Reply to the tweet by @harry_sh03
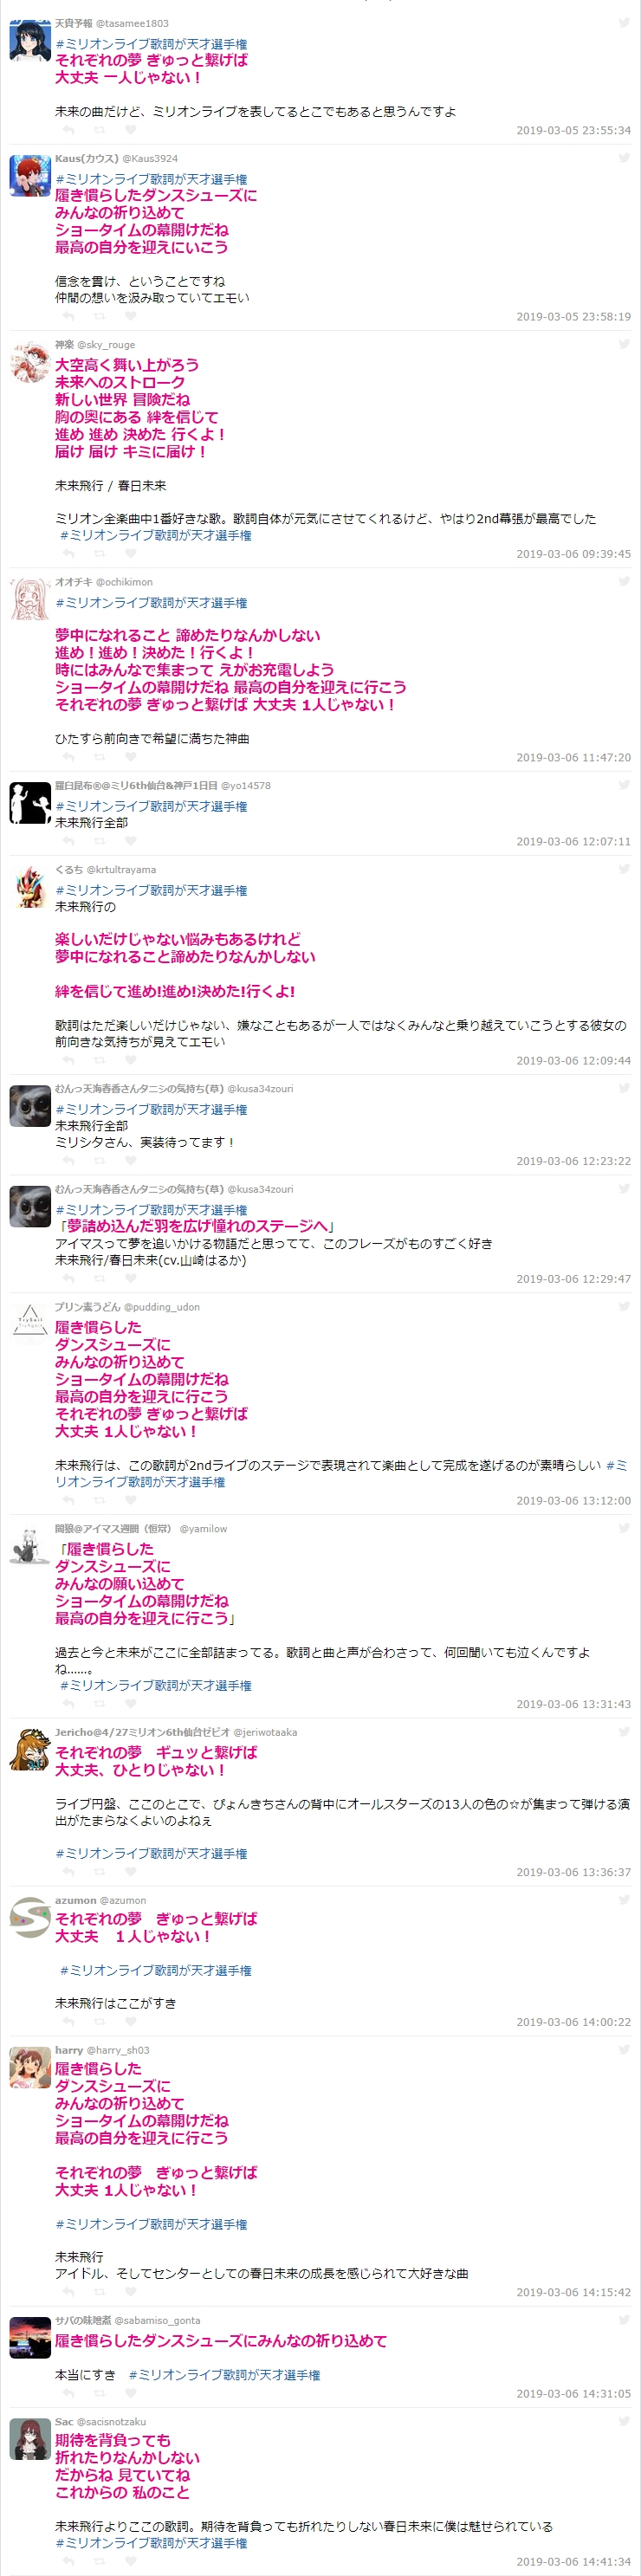Viewport: 641px width, 2576px height. pos(68,2291)
